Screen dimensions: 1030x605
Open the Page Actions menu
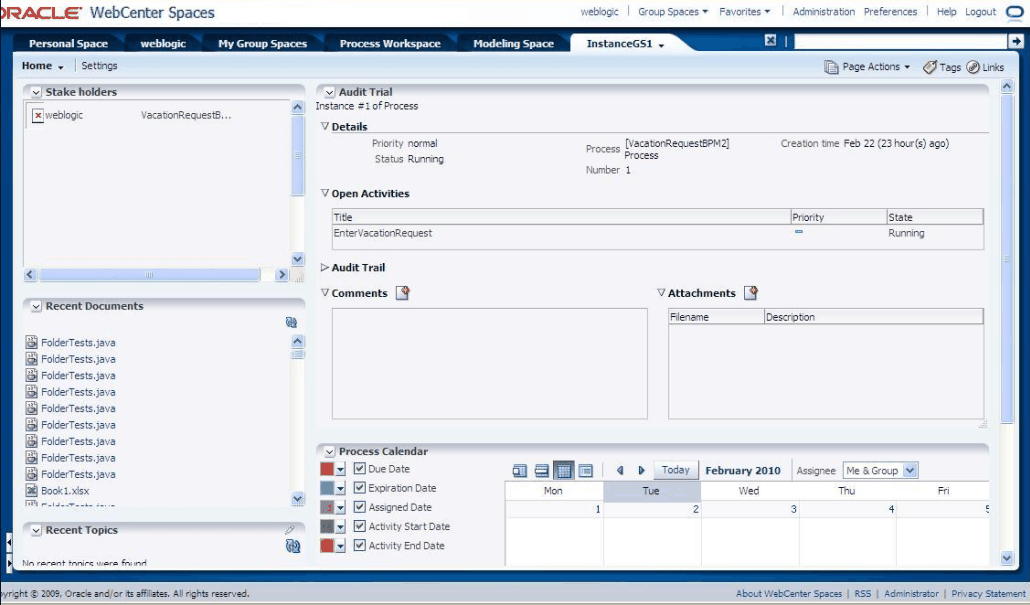pos(876,67)
